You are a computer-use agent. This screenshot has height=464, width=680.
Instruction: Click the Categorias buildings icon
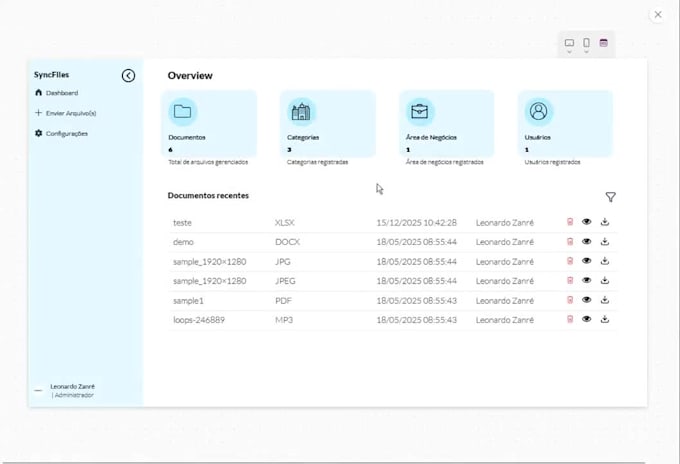tap(301, 111)
